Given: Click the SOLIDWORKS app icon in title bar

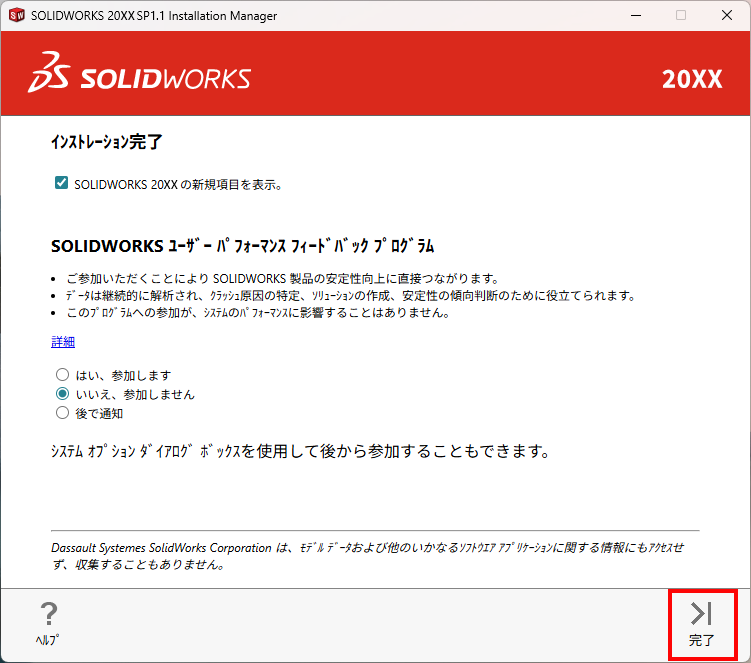Looking at the screenshot, I should (16, 15).
